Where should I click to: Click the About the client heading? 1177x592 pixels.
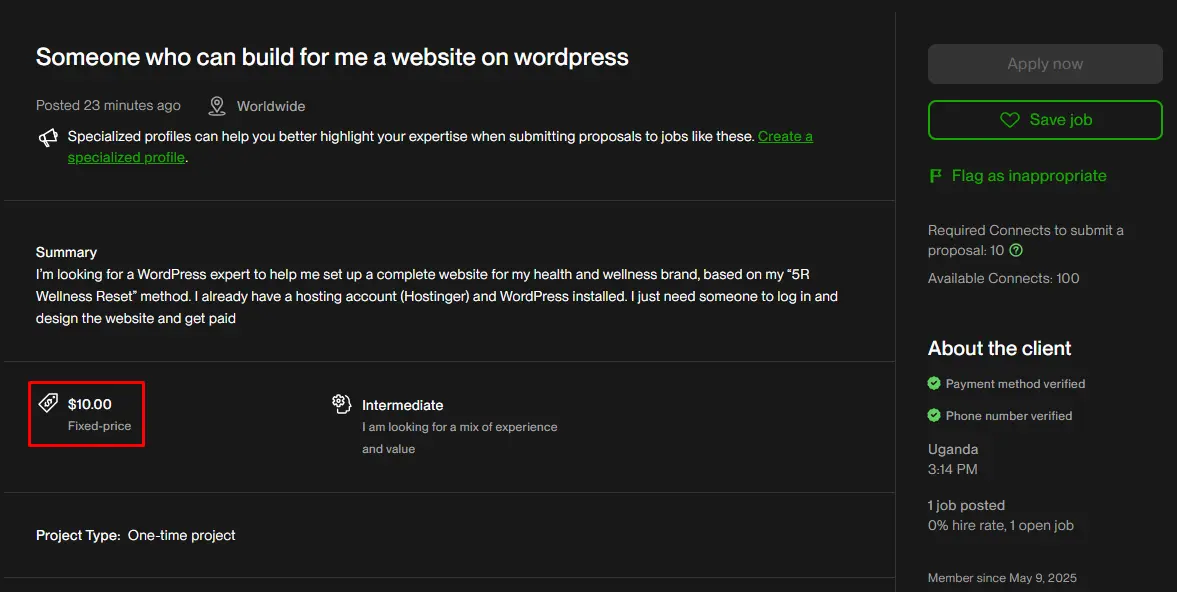(x=999, y=348)
